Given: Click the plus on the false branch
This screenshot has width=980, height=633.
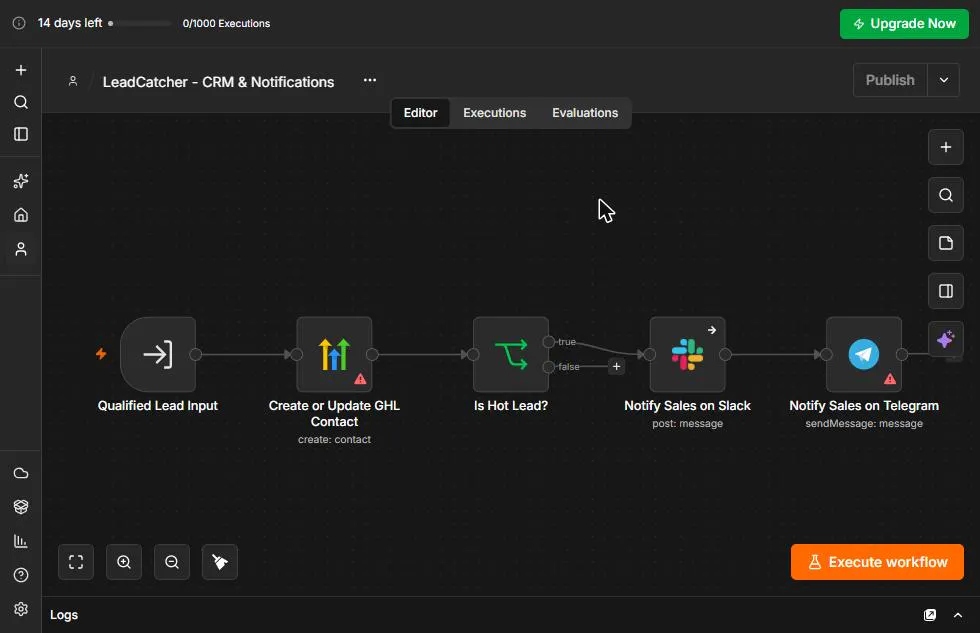Looking at the screenshot, I should pyautogui.click(x=616, y=367).
